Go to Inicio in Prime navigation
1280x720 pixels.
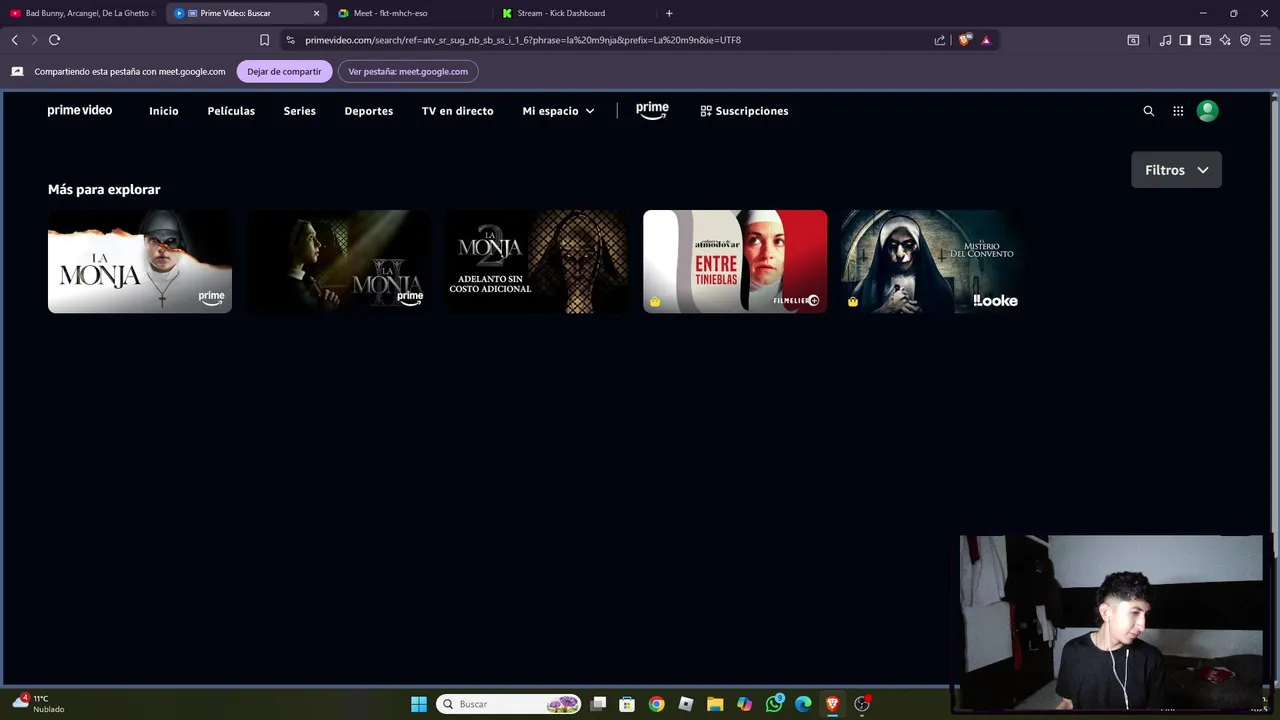click(164, 111)
